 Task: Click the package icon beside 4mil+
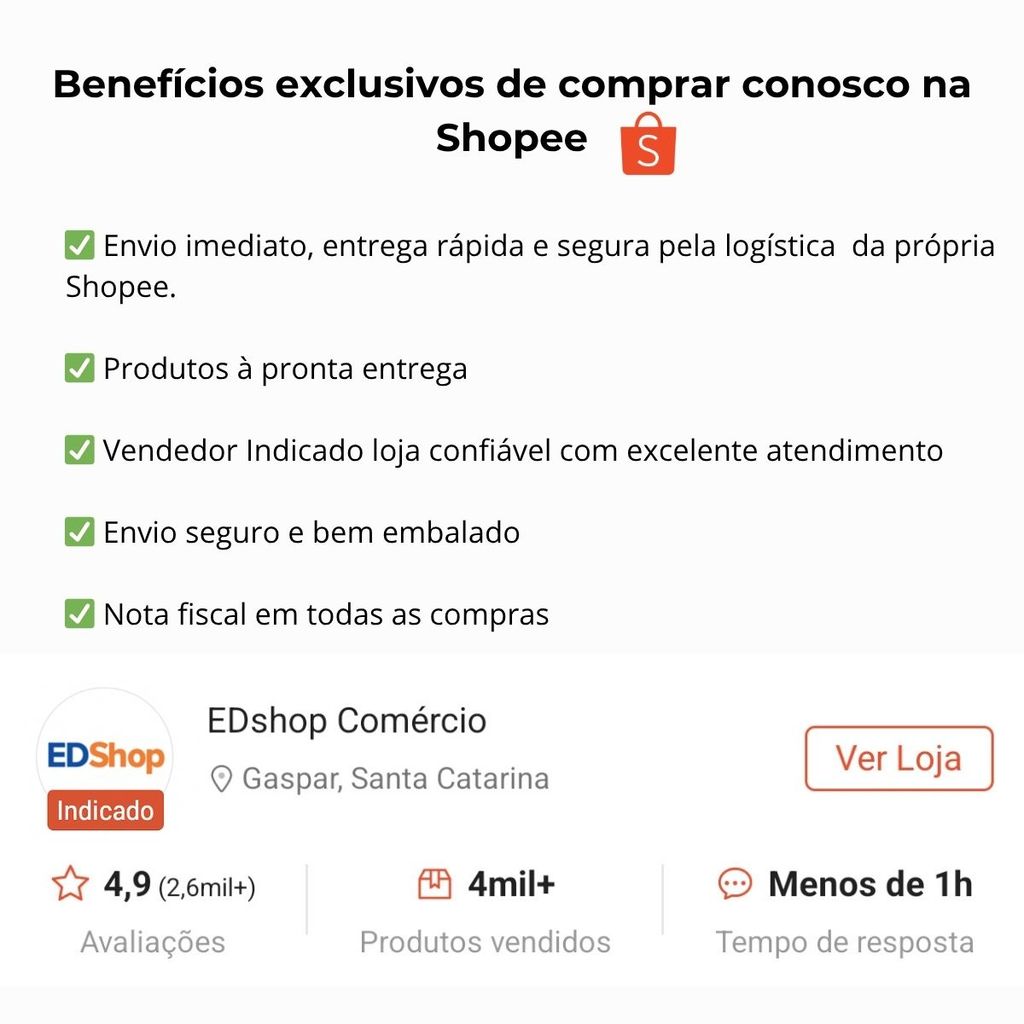[434, 884]
